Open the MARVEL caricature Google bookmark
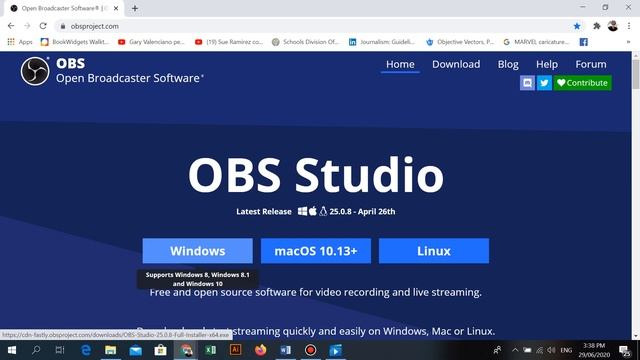The width and height of the screenshot is (640, 360). (x=536, y=42)
